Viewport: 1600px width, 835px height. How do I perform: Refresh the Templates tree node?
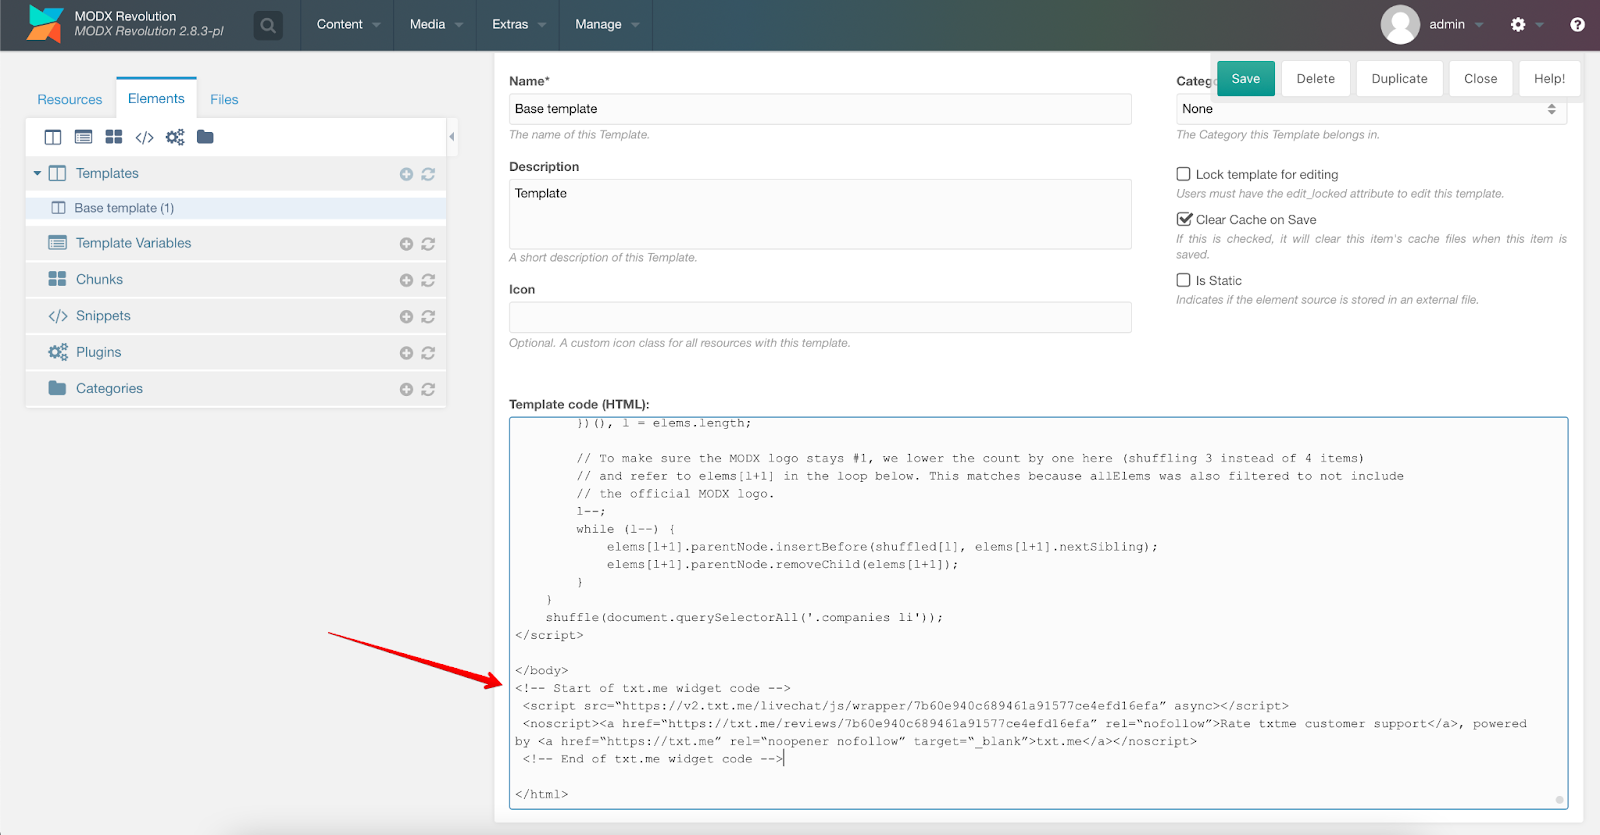pos(428,174)
